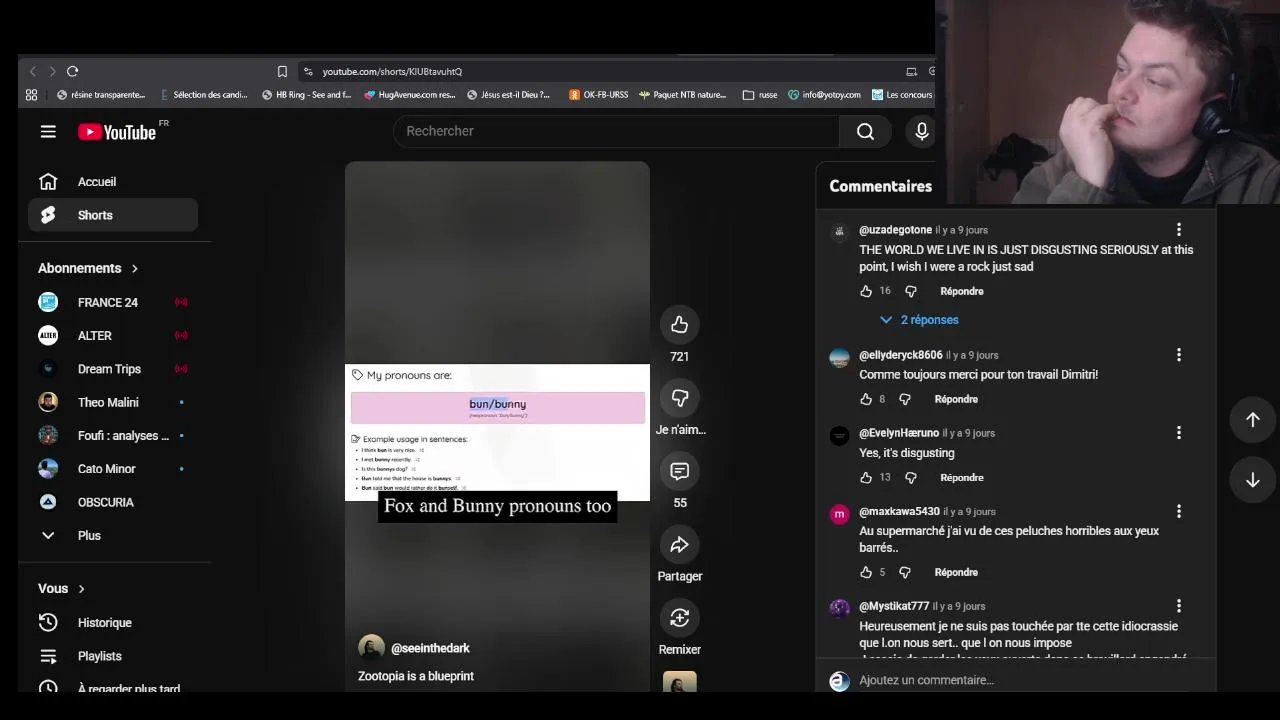Like @uzadegotone's comment
This screenshot has width=1280, height=720.
[866, 291]
